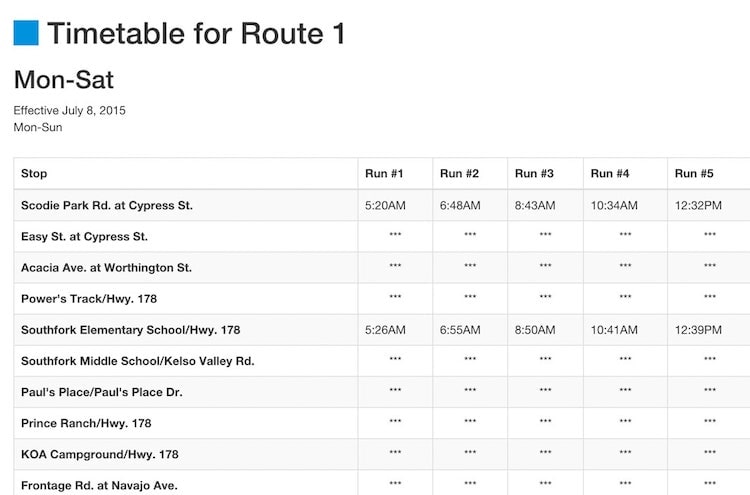Click the Acacia Ave. at Worthington St. stop
Screen dimensions: 750x495
point(106,268)
